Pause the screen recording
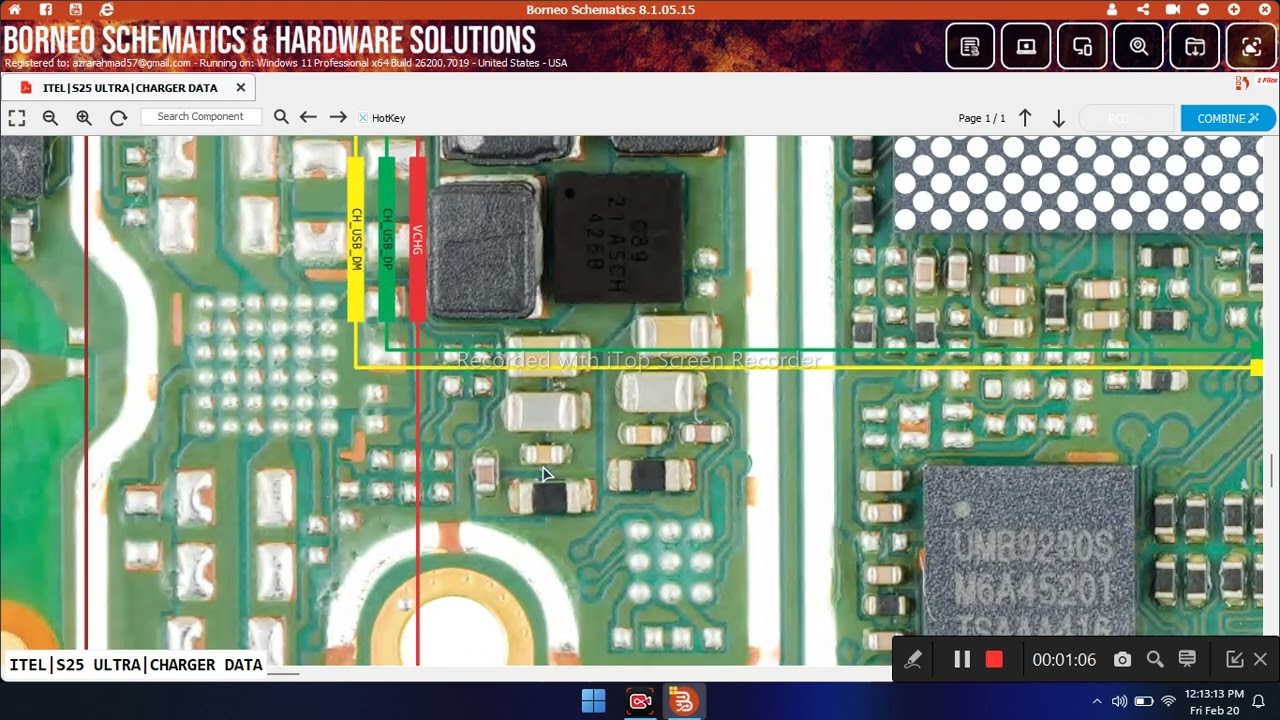This screenshot has width=1280, height=720. click(962, 659)
